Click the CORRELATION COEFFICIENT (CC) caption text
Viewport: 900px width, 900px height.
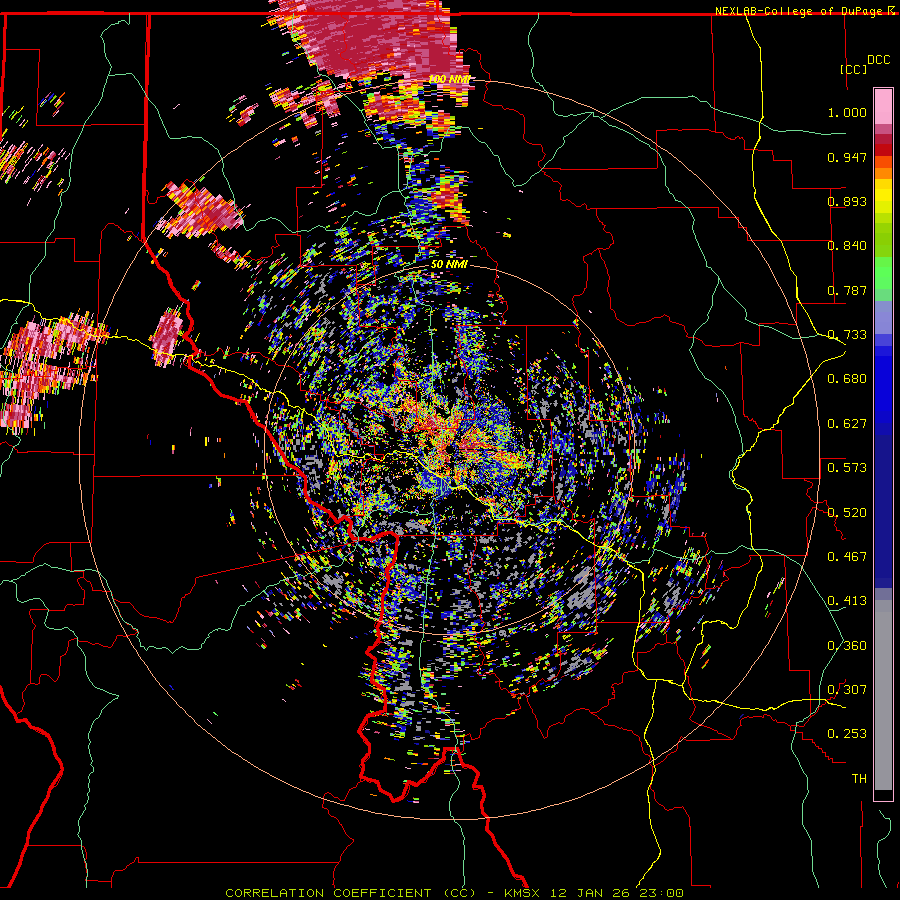point(350,893)
